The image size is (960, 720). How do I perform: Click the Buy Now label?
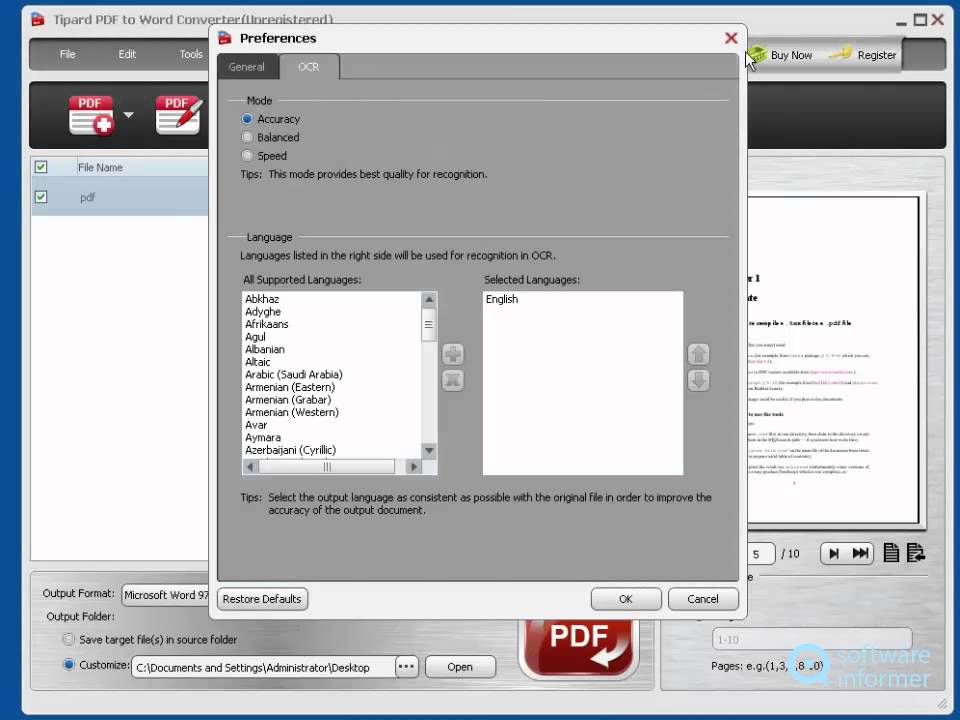[x=791, y=55]
